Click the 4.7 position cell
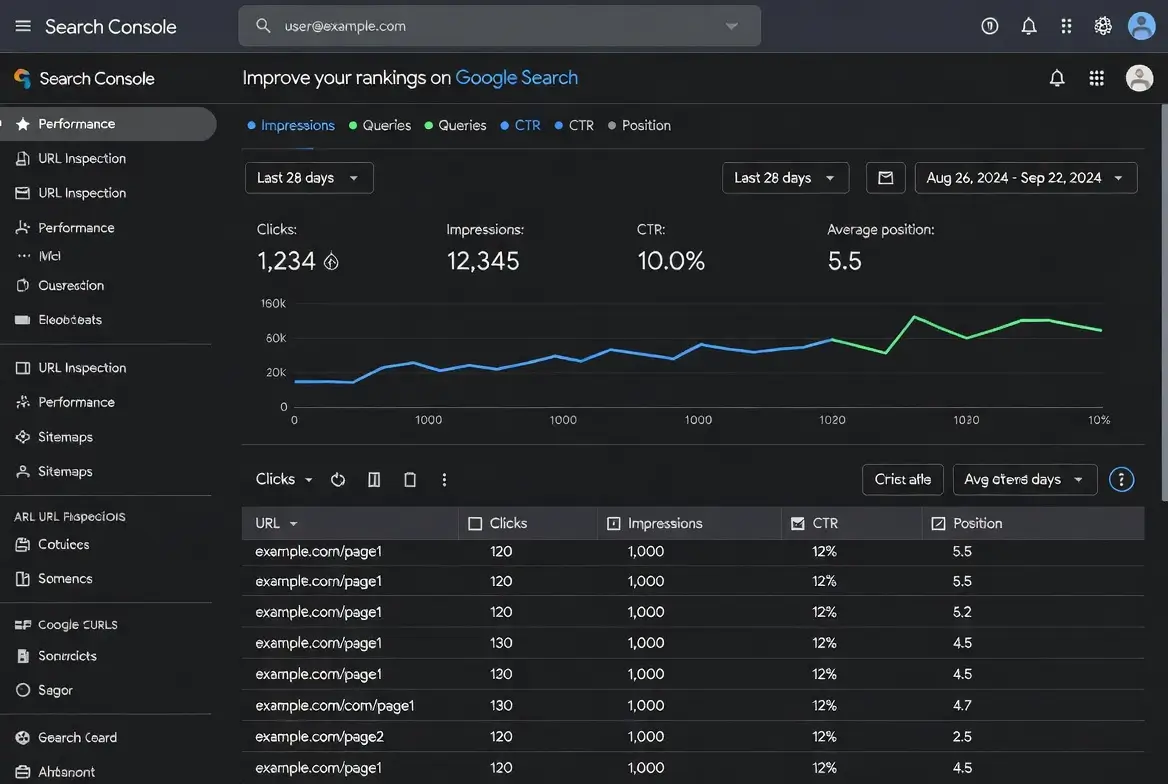Screen dimensions: 1168x784 coord(962,706)
